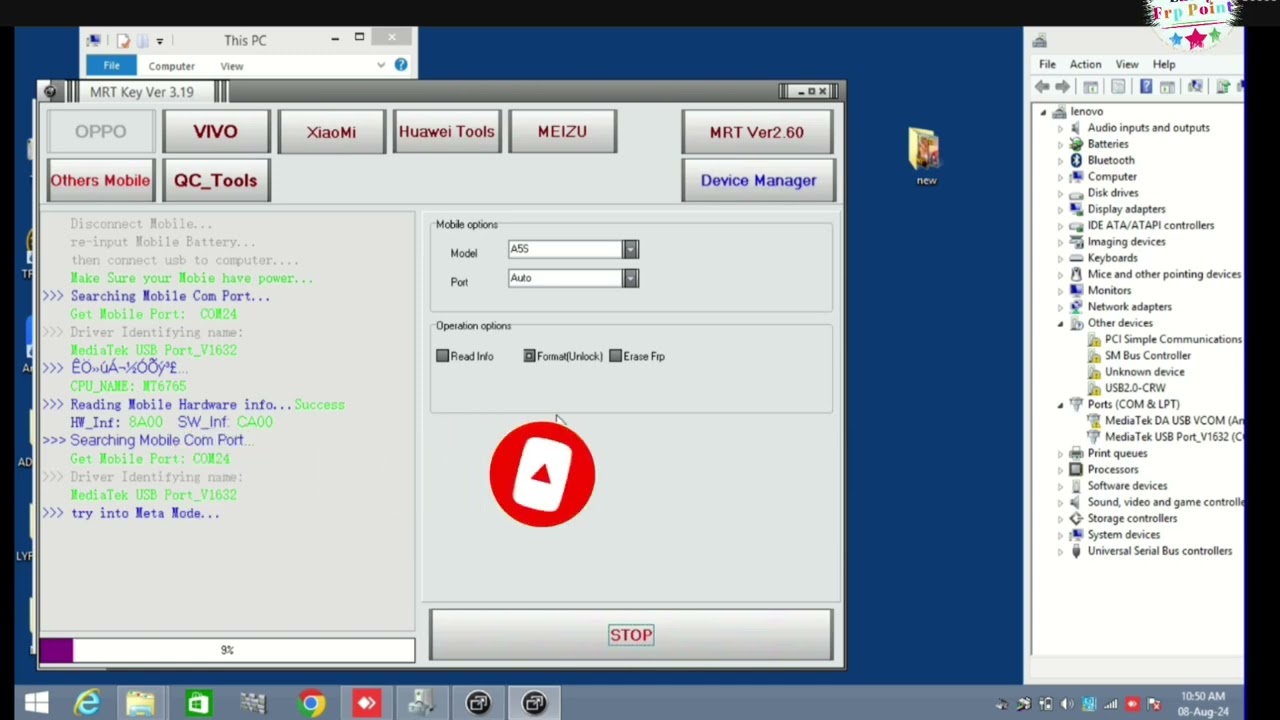This screenshot has height=720, width=1280.
Task: Click the Back arrow in Device Manager toolbar
Action: click(x=1043, y=87)
